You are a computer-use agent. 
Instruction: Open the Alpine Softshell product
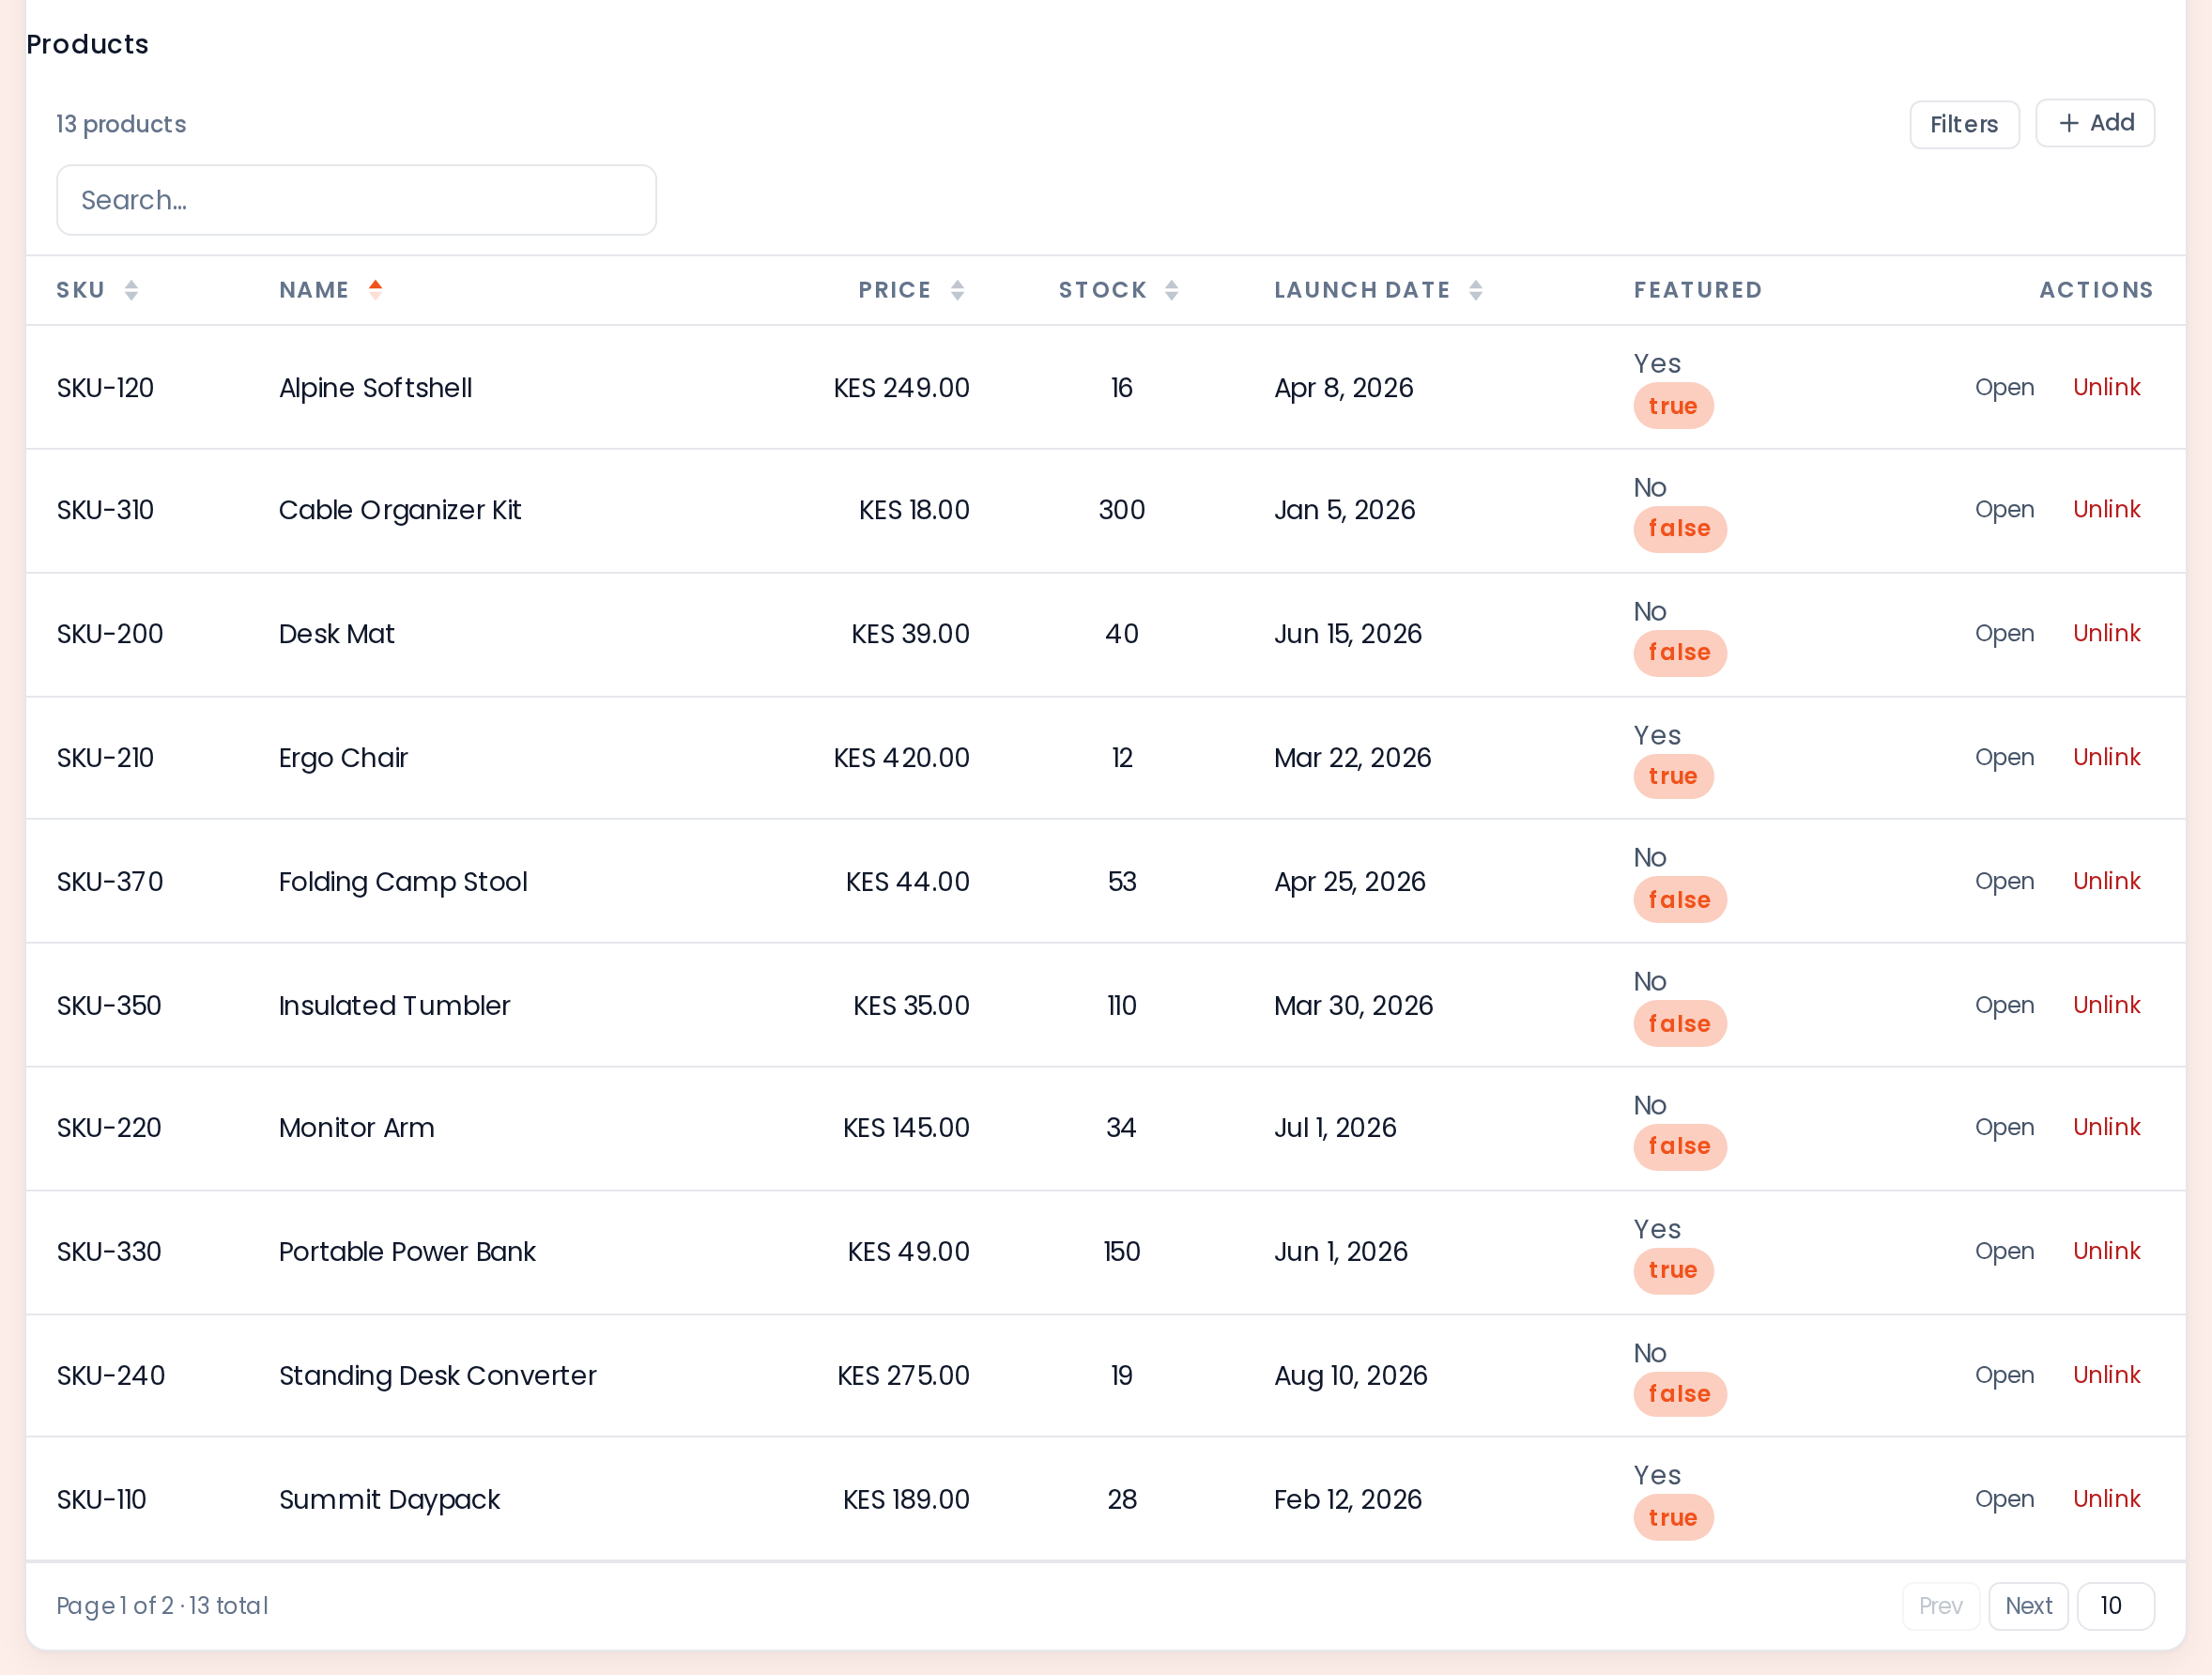[2004, 387]
